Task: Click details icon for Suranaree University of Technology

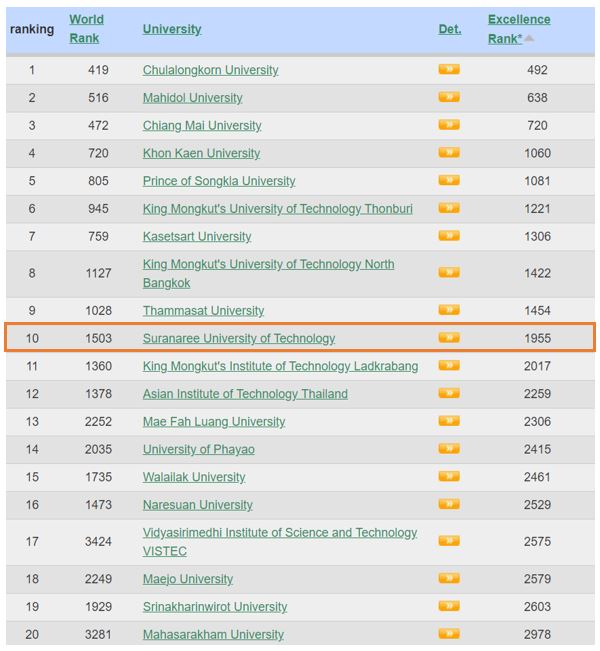Action: point(449,337)
